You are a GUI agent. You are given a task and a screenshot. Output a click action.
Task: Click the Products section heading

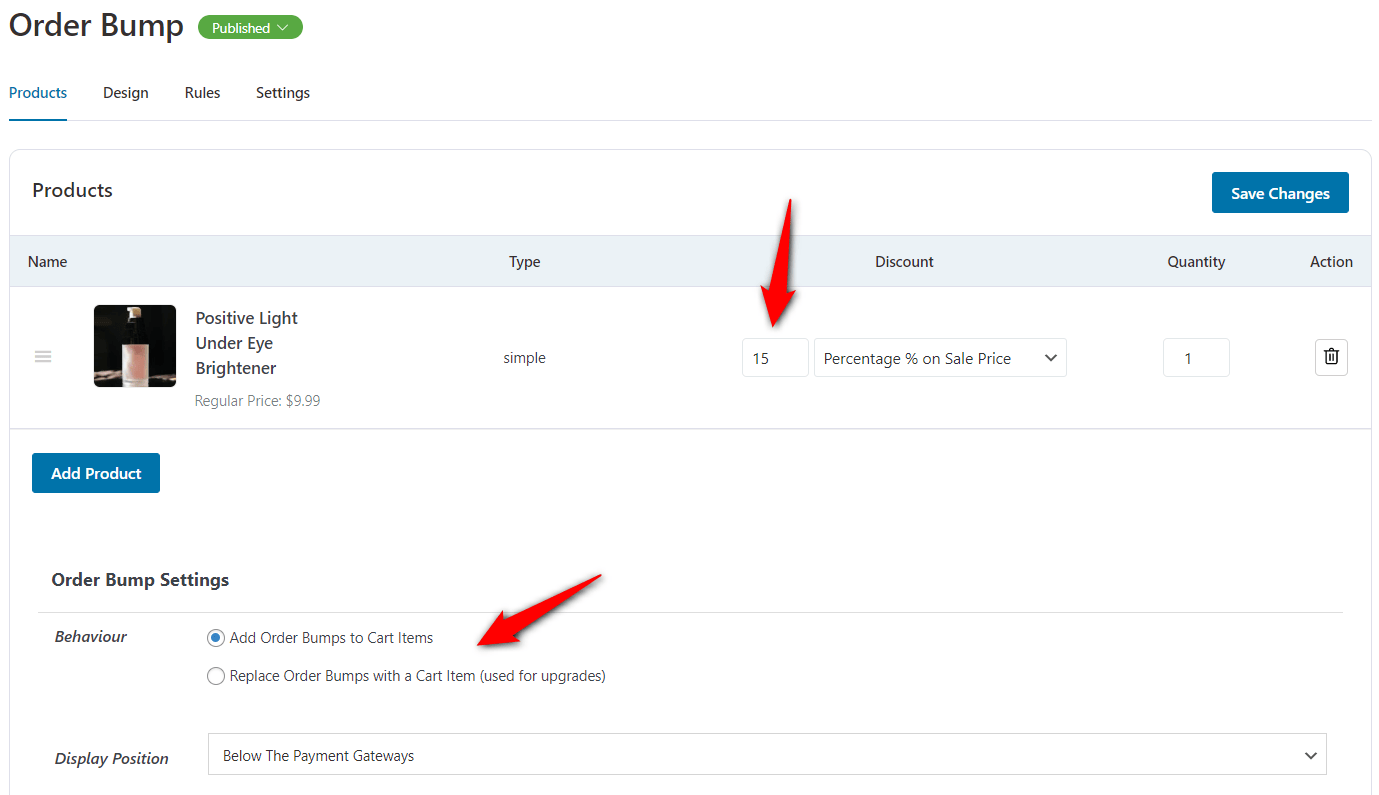72,190
